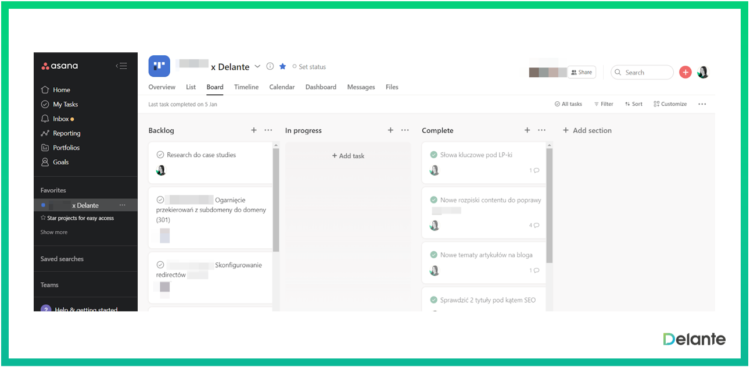
Task: Switch to the Overview tab
Action: 162,87
